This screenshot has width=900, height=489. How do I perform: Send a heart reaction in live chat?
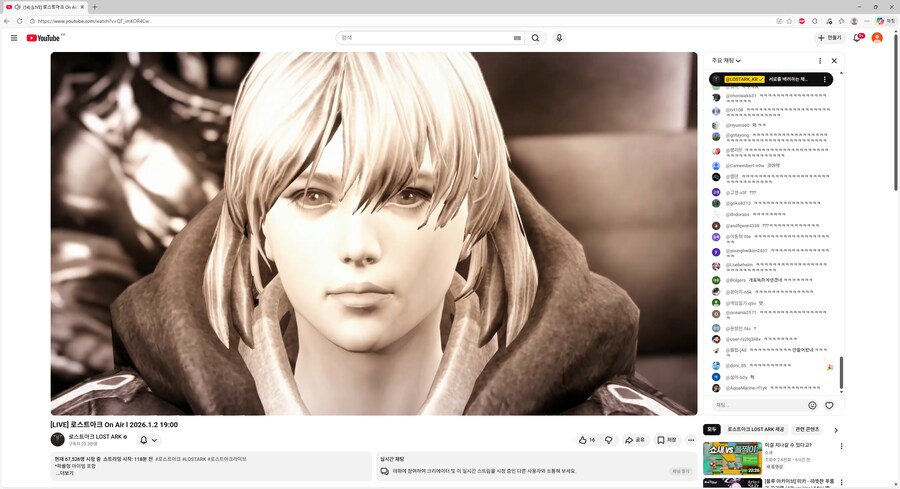829,405
